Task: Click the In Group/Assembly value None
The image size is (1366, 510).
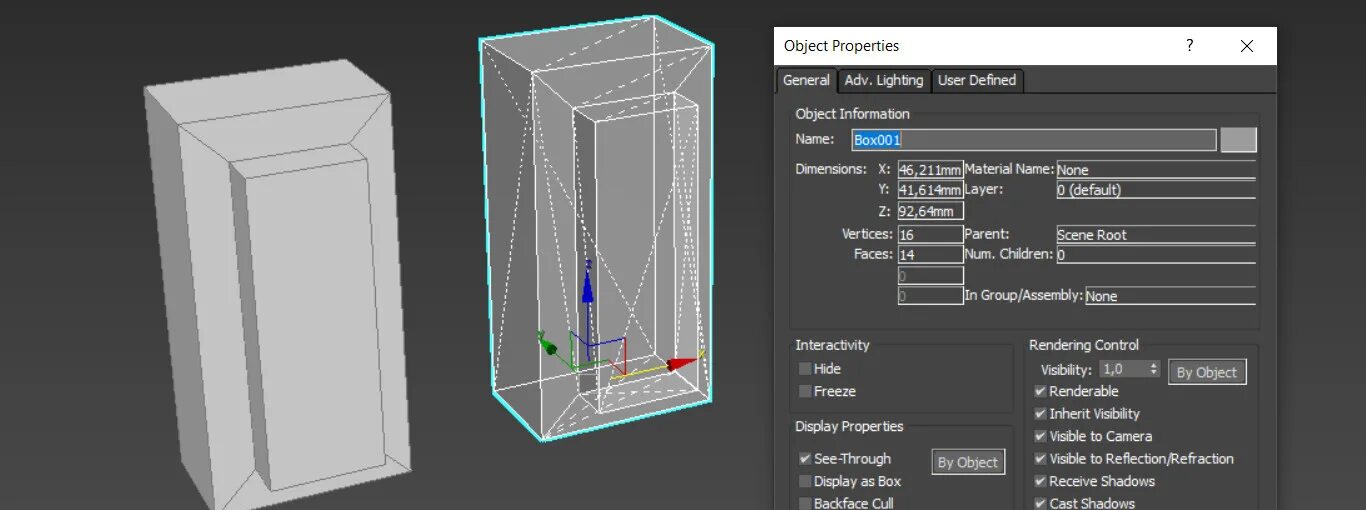Action: (1170, 296)
